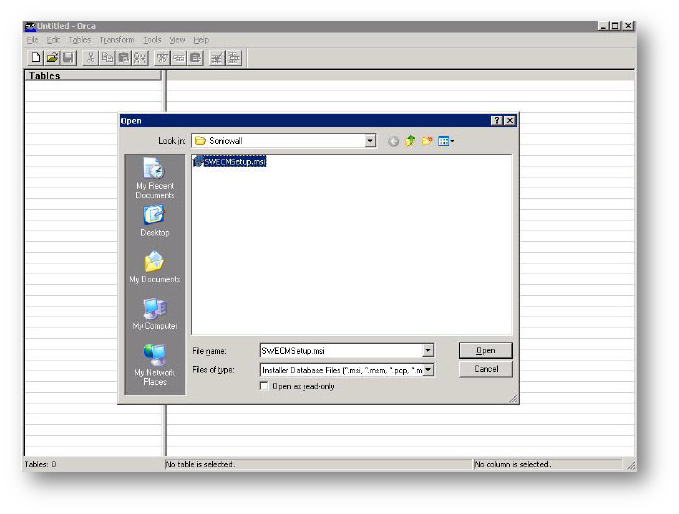Click the Paste Row toolbar icon
The image size is (679, 514).
click(195, 58)
